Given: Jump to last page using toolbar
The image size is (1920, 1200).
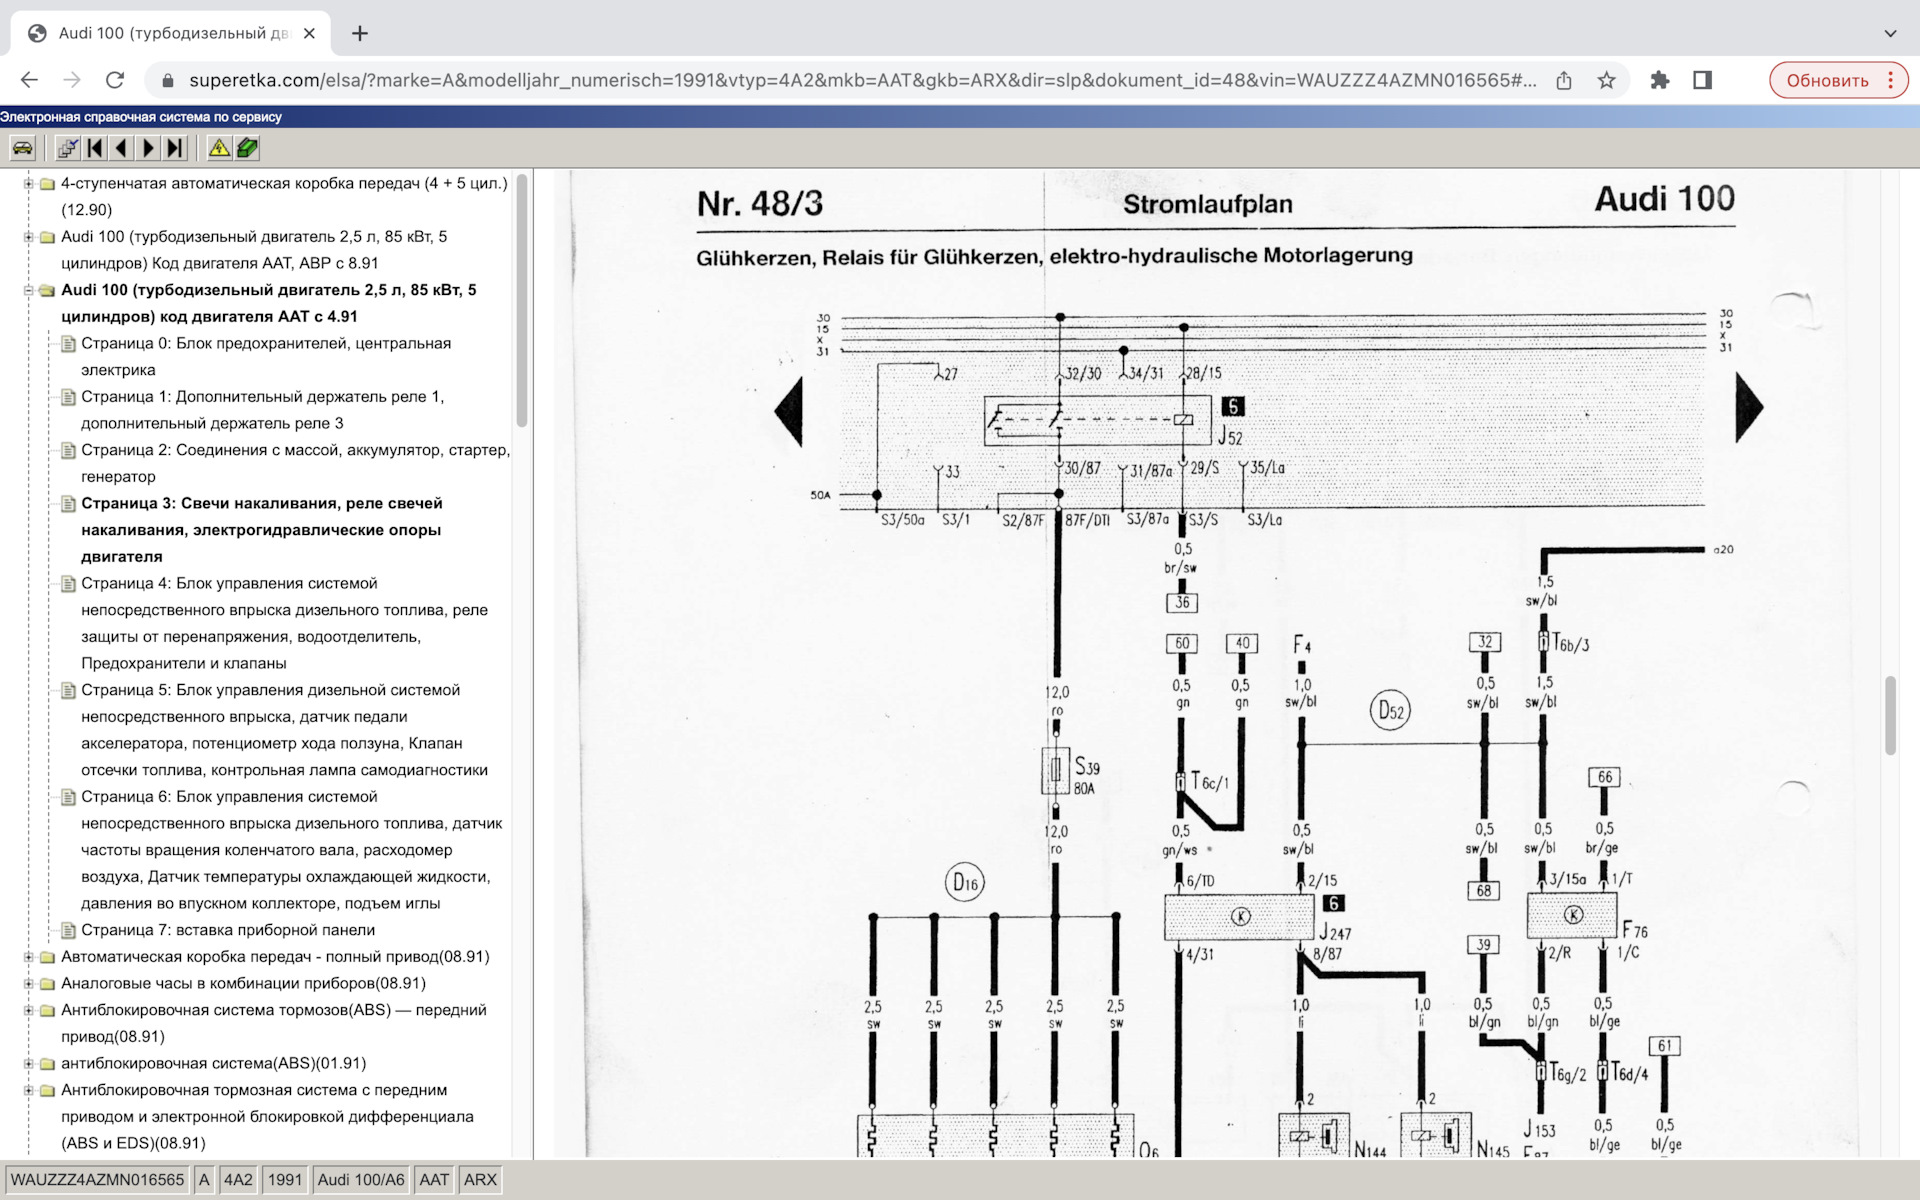Looking at the screenshot, I should [x=175, y=149].
